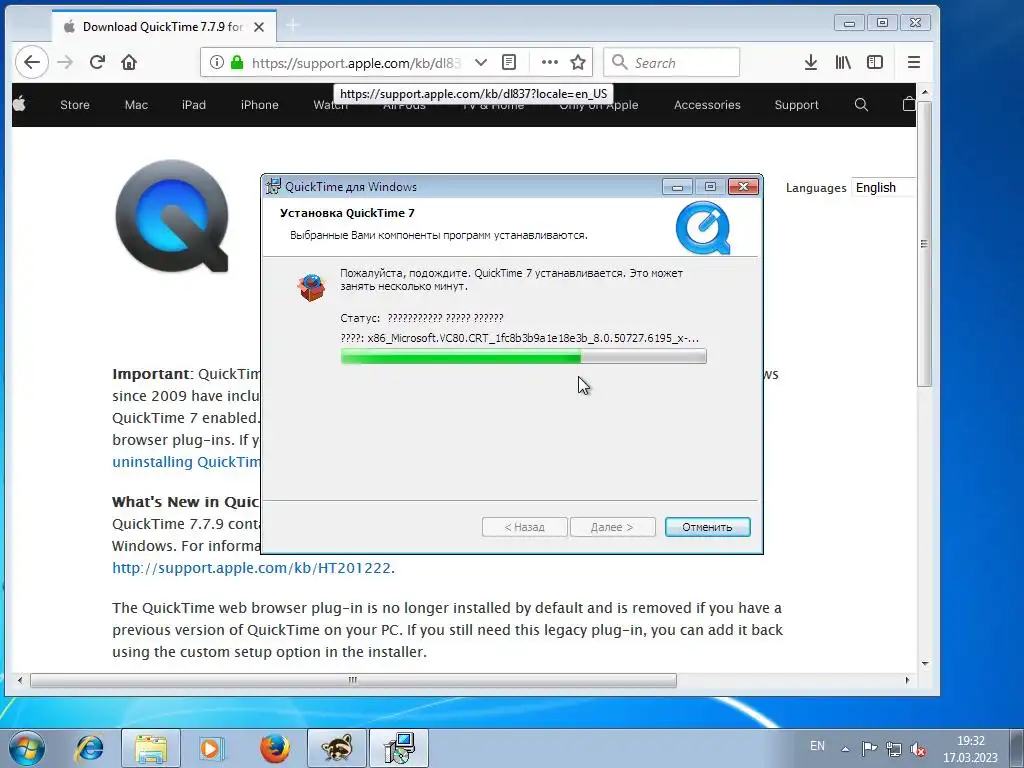Switch to Firefox on taskbar
Image resolution: width=1024 pixels, height=768 pixels.
pyautogui.click(x=274, y=748)
